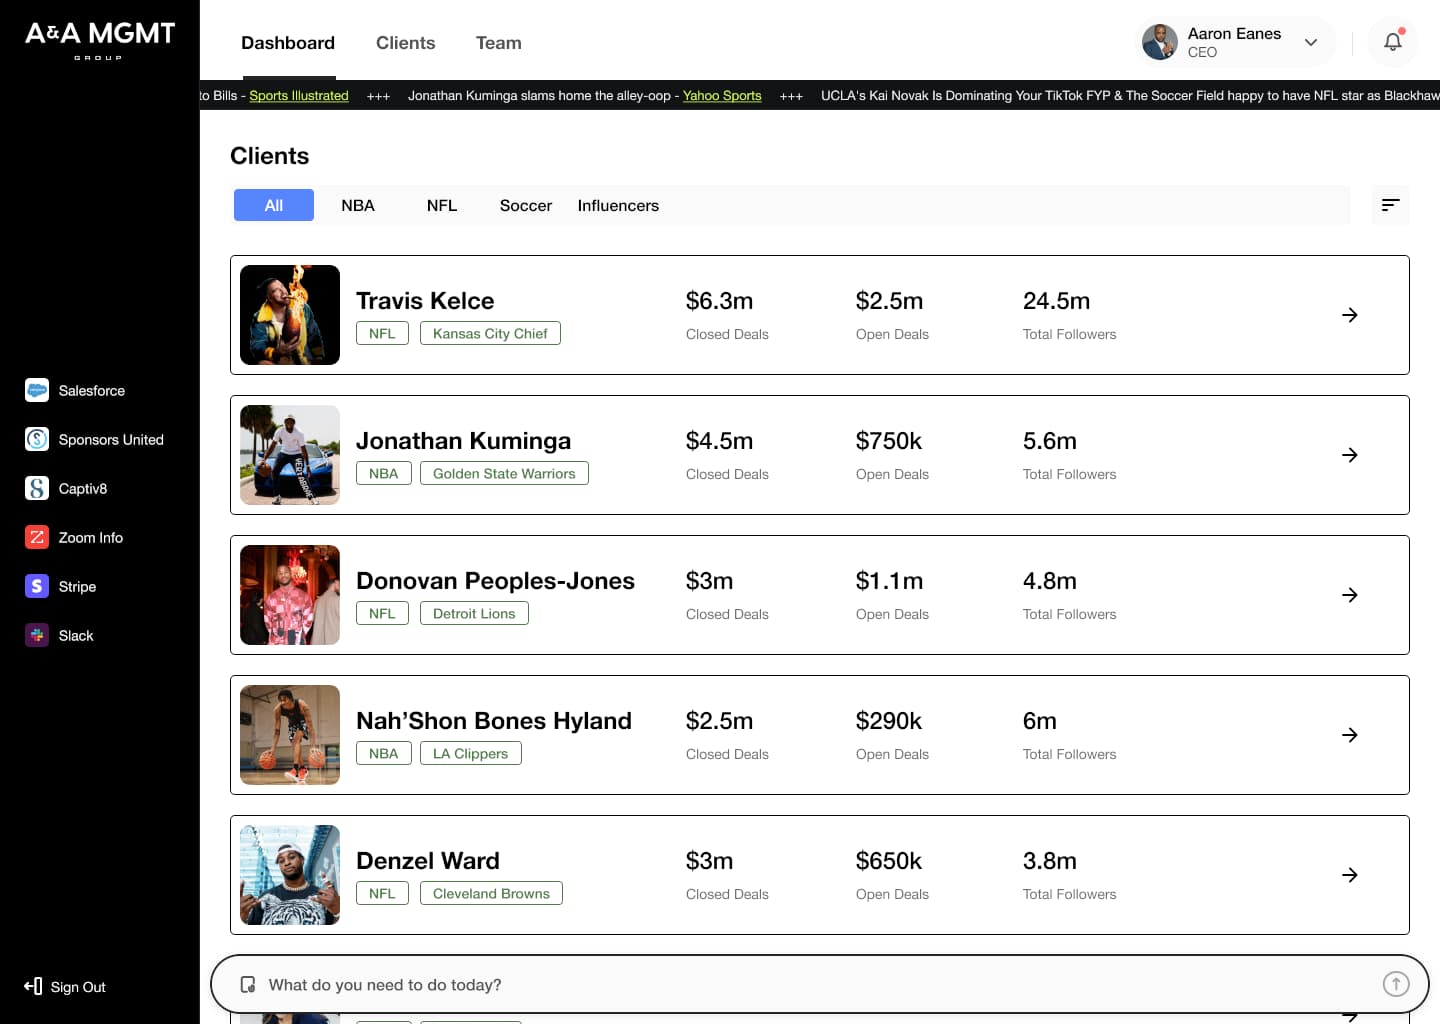Click the Travis Kelce name

click(x=425, y=301)
